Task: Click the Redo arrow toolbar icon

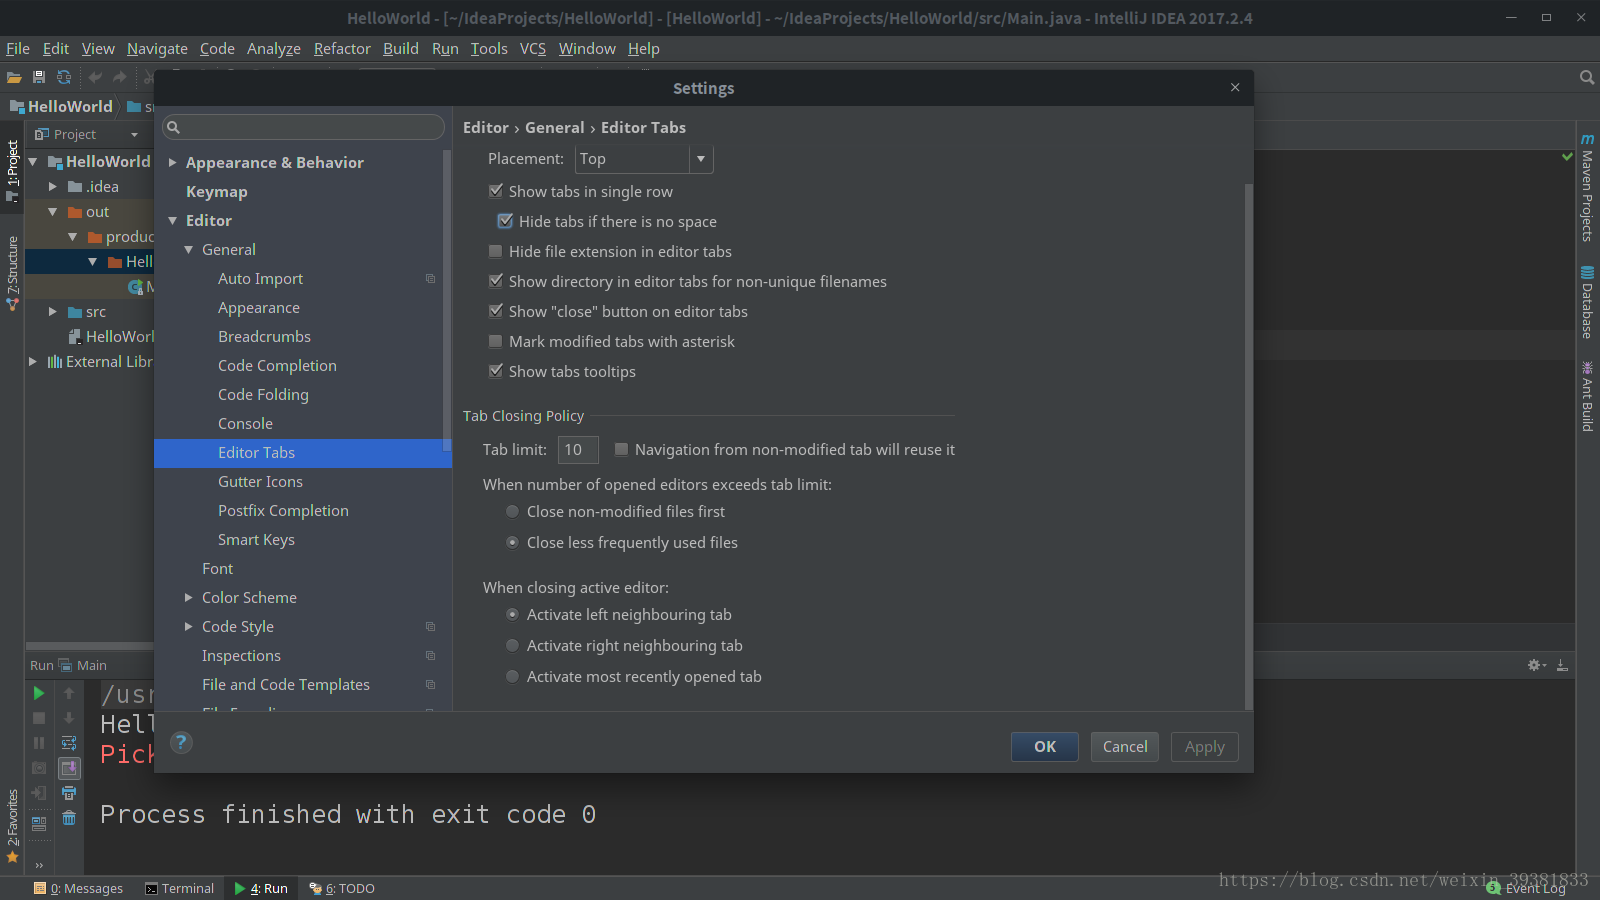Action: [120, 77]
